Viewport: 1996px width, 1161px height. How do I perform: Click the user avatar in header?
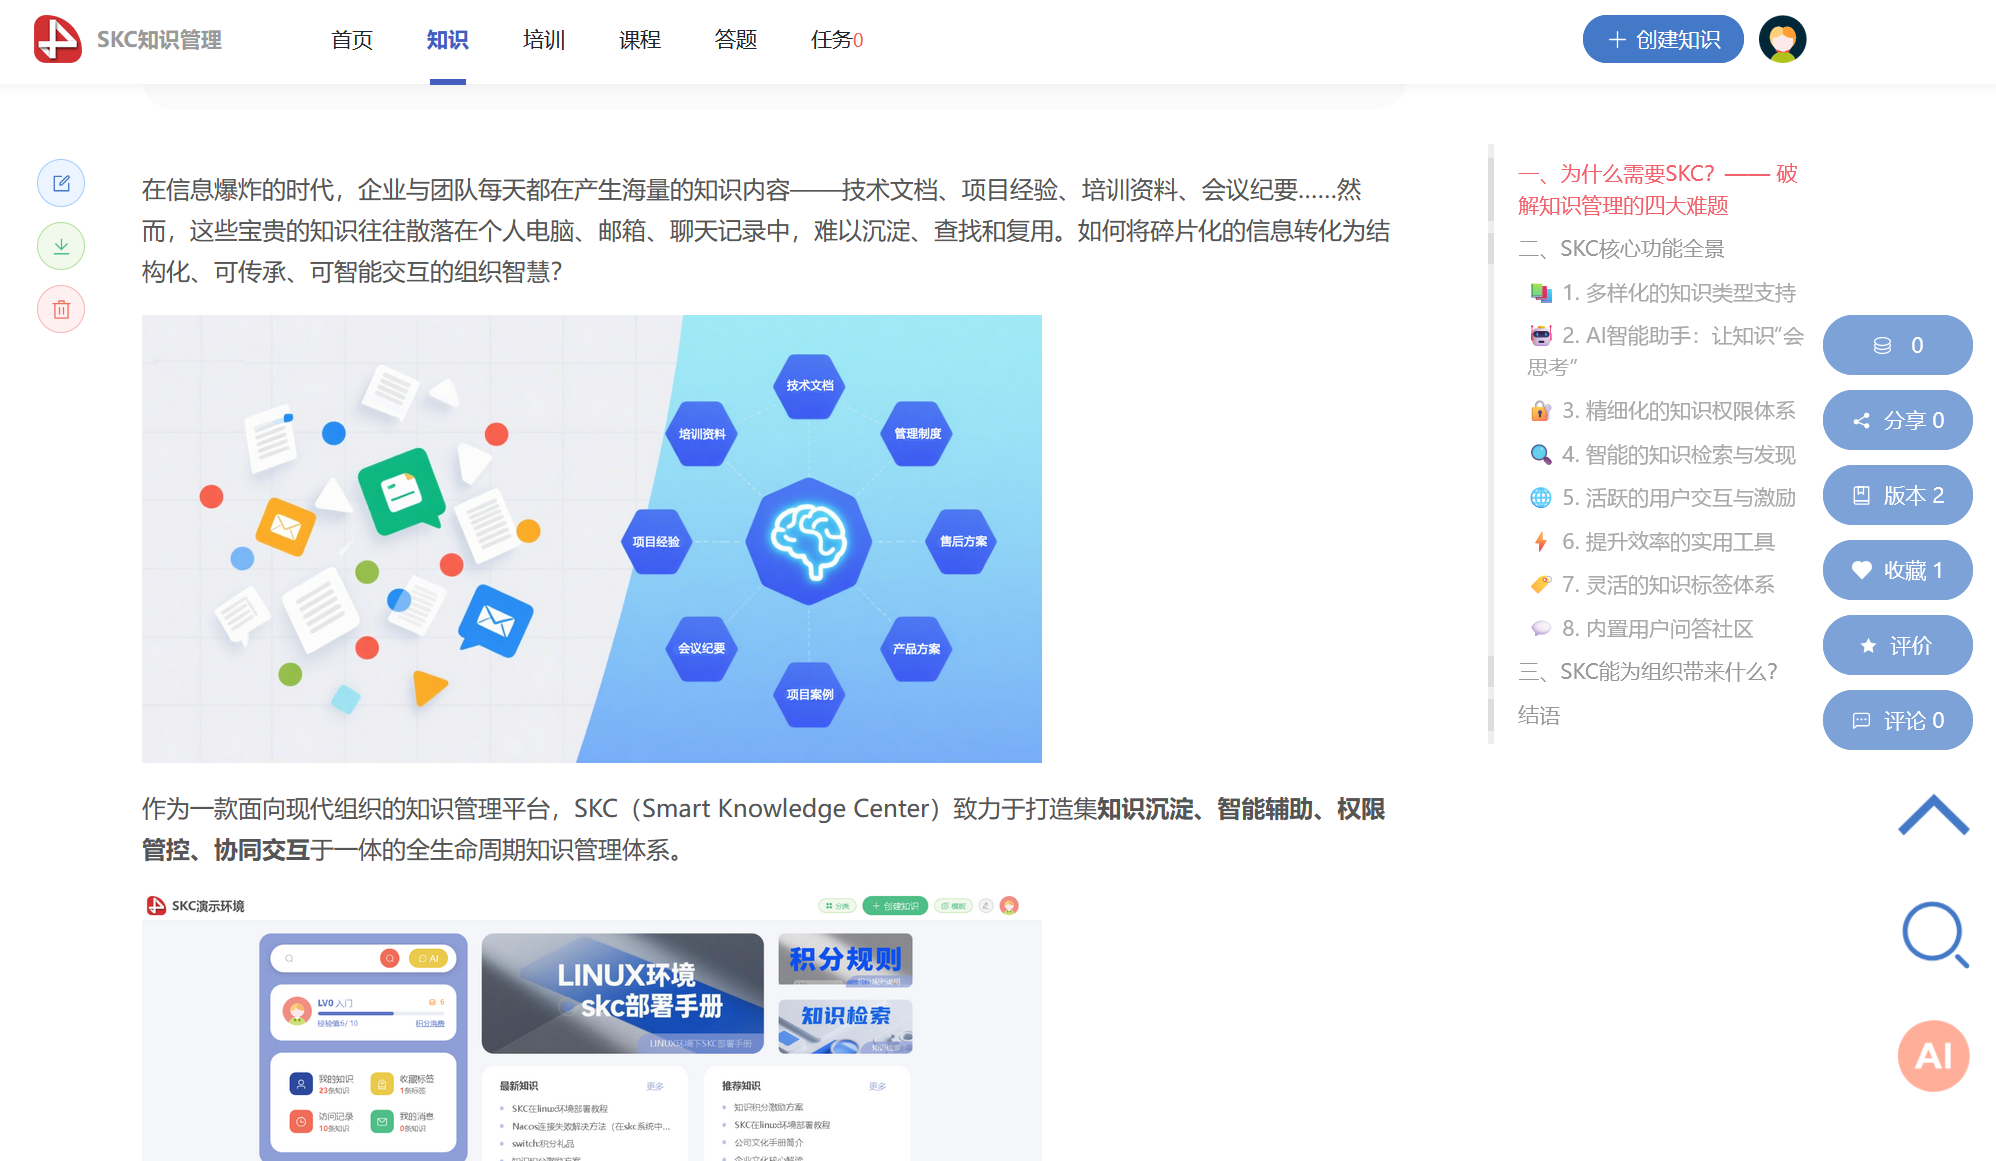[1782, 40]
